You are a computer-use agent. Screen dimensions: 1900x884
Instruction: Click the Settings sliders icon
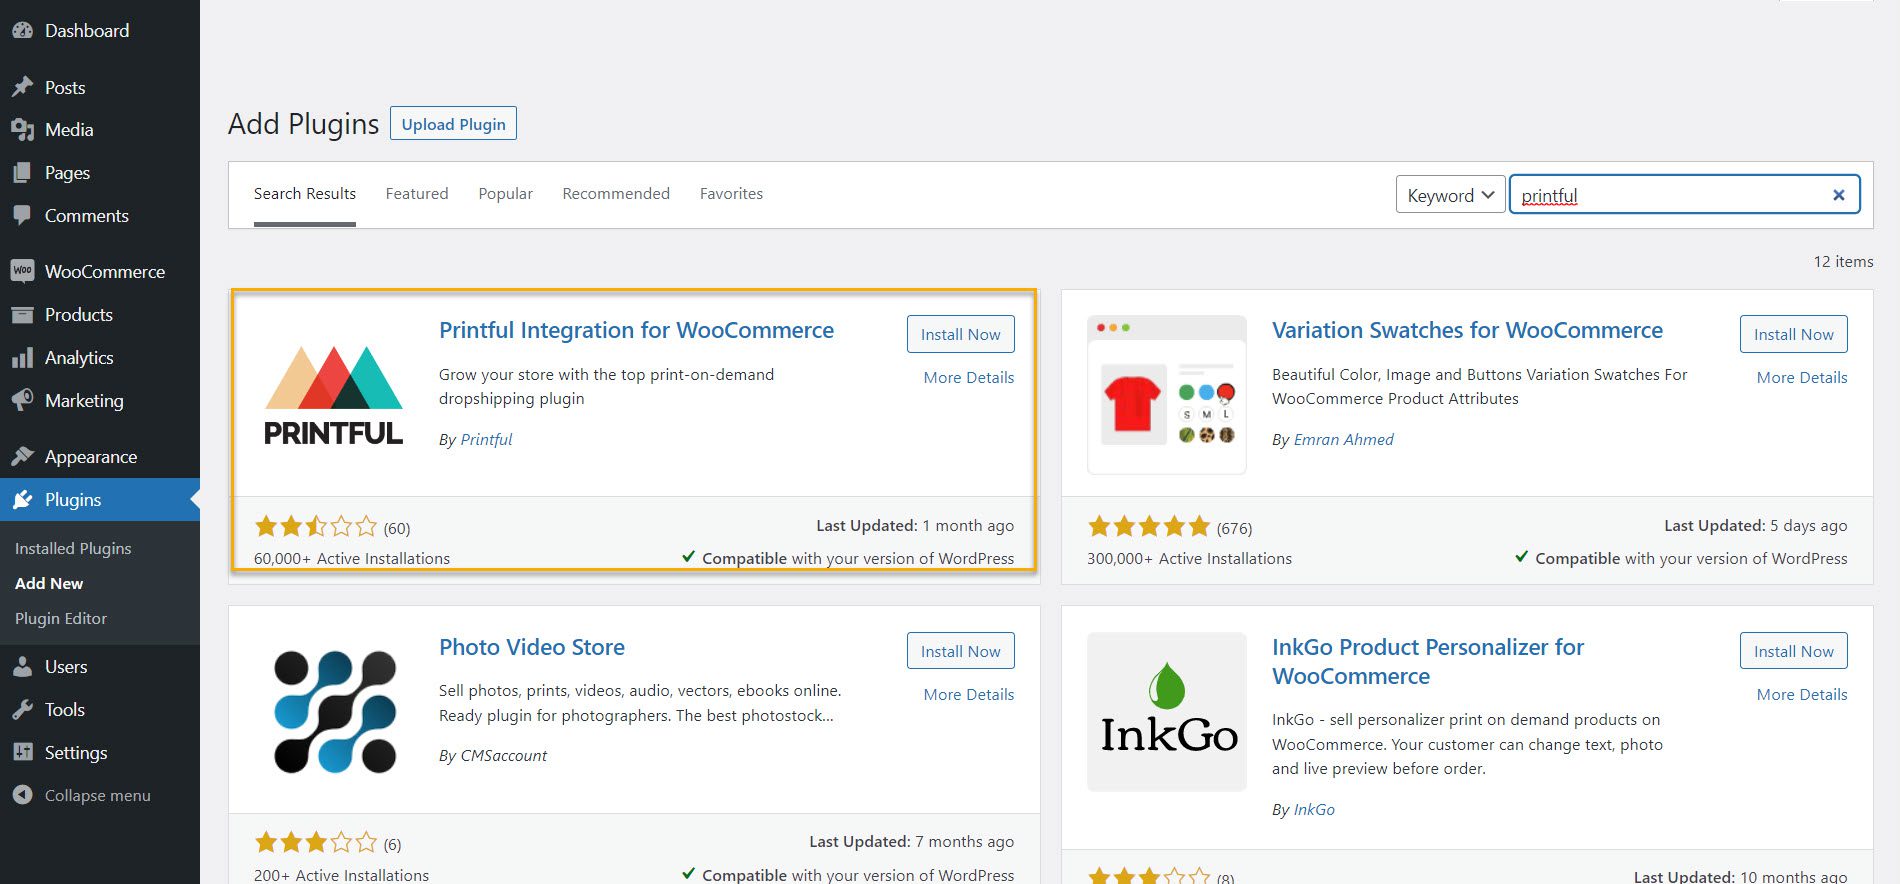pyautogui.click(x=22, y=752)
